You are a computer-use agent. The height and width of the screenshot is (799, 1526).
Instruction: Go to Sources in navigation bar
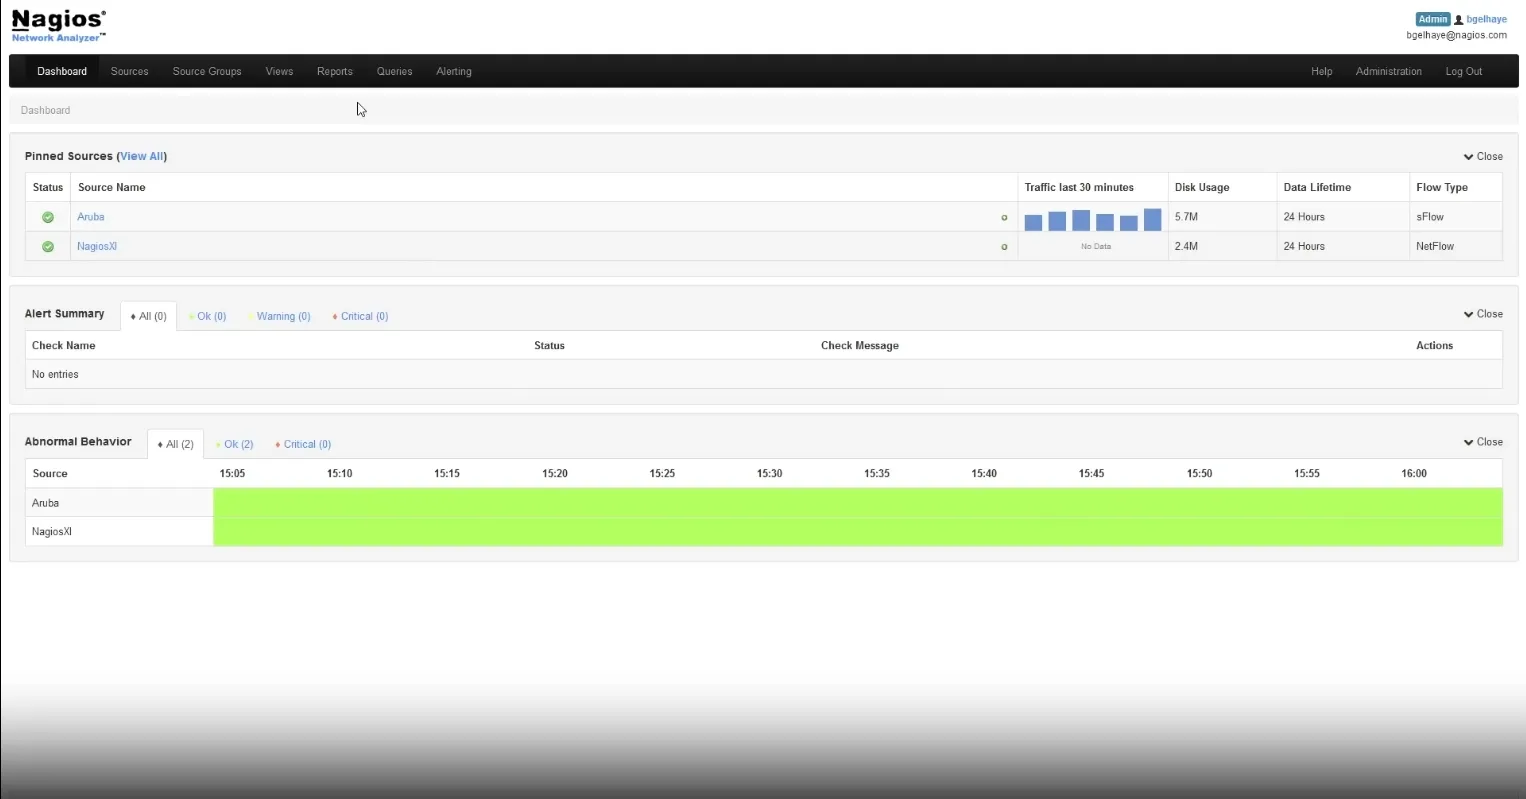130,71
